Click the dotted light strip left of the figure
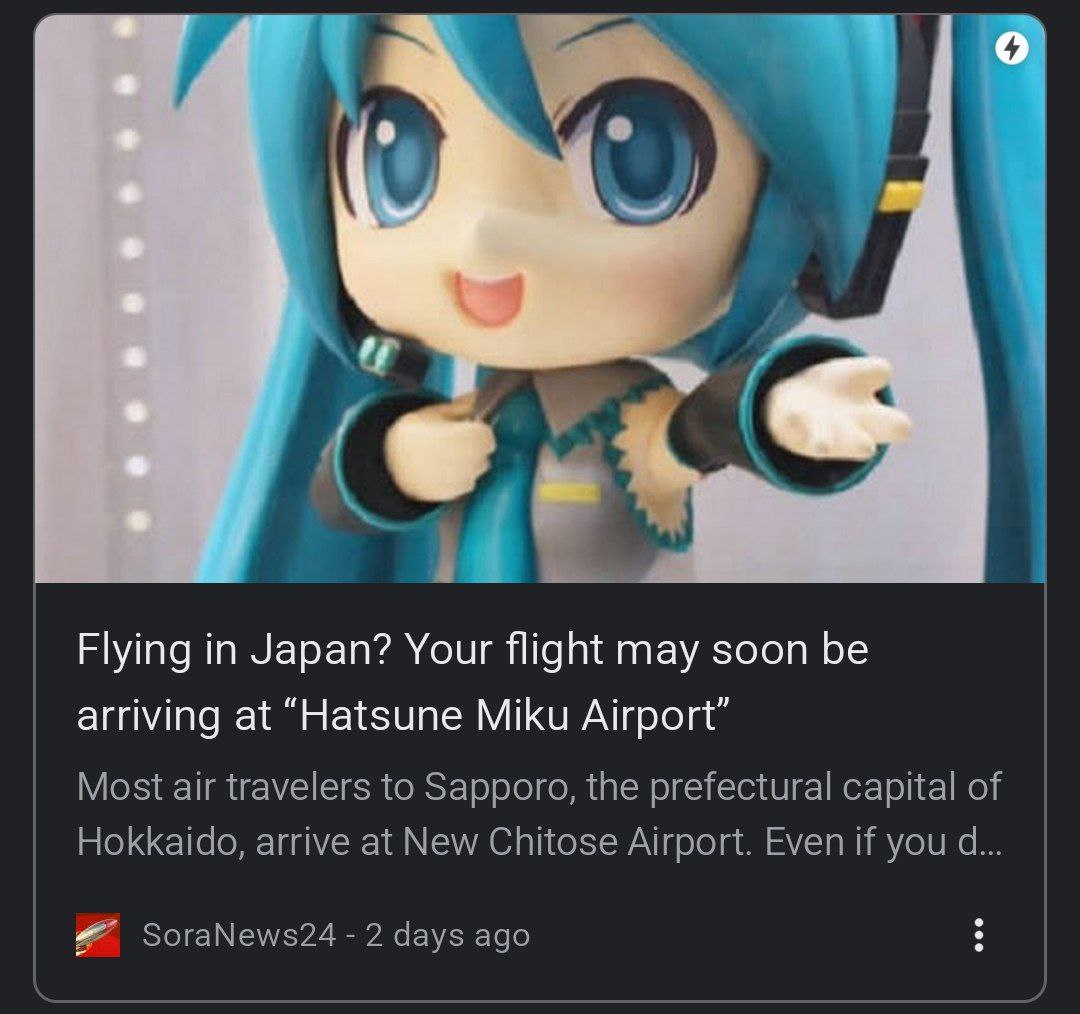Screen dimensions: 1080x1014 click(131, 276)
